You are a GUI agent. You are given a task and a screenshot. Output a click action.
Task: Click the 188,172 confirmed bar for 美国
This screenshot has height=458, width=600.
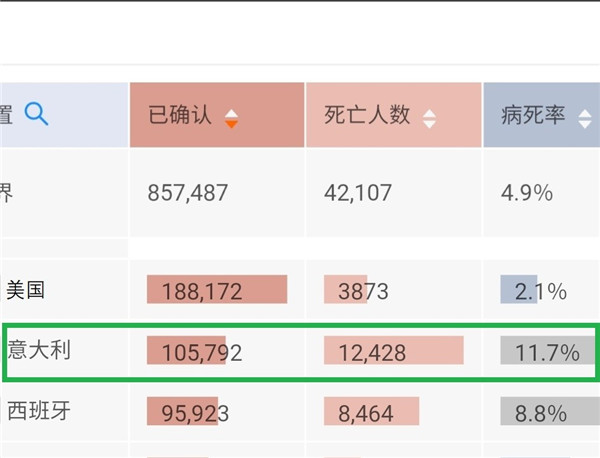(217, 289)
